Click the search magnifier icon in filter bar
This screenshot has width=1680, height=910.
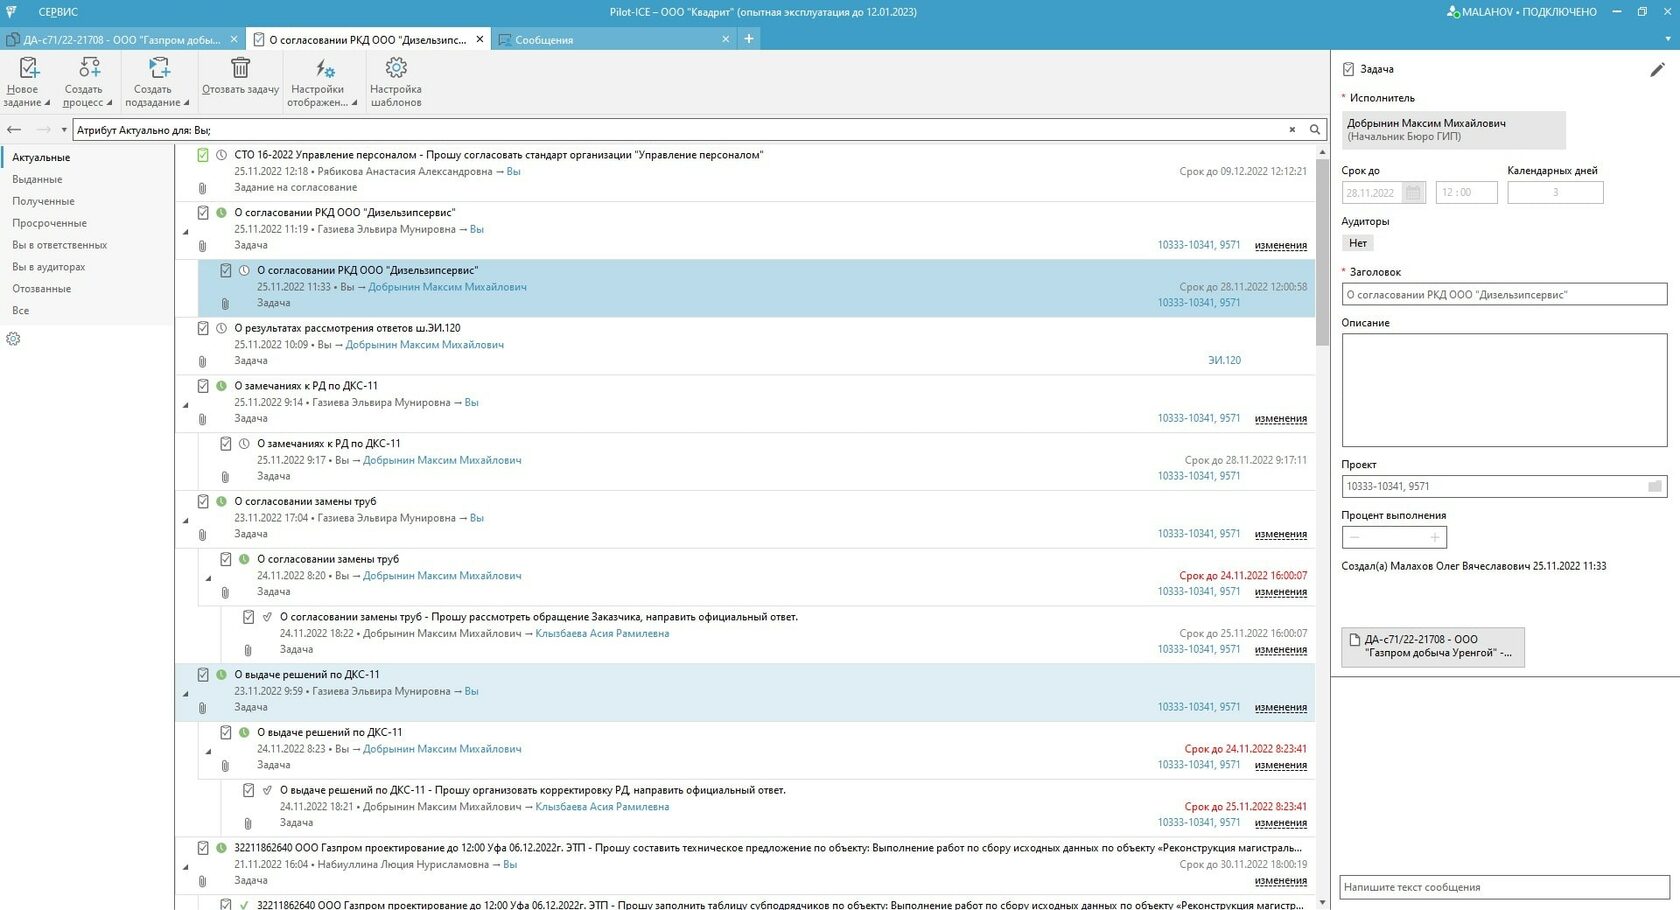1315,129
